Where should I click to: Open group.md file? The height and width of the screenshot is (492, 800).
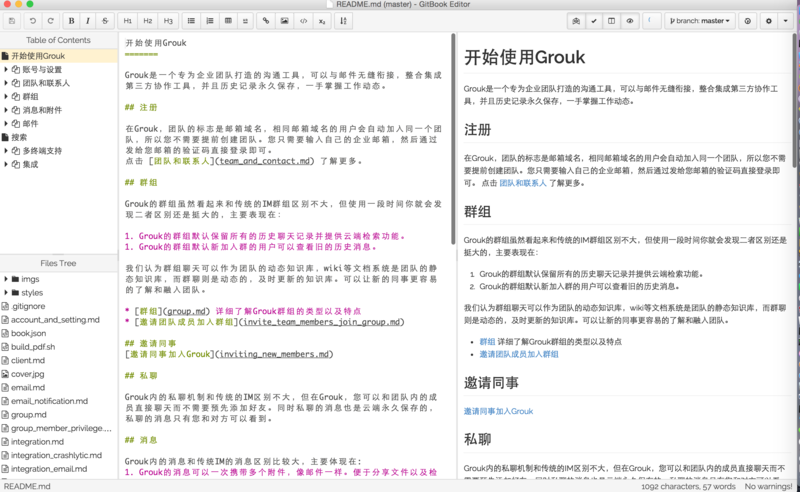59,414
